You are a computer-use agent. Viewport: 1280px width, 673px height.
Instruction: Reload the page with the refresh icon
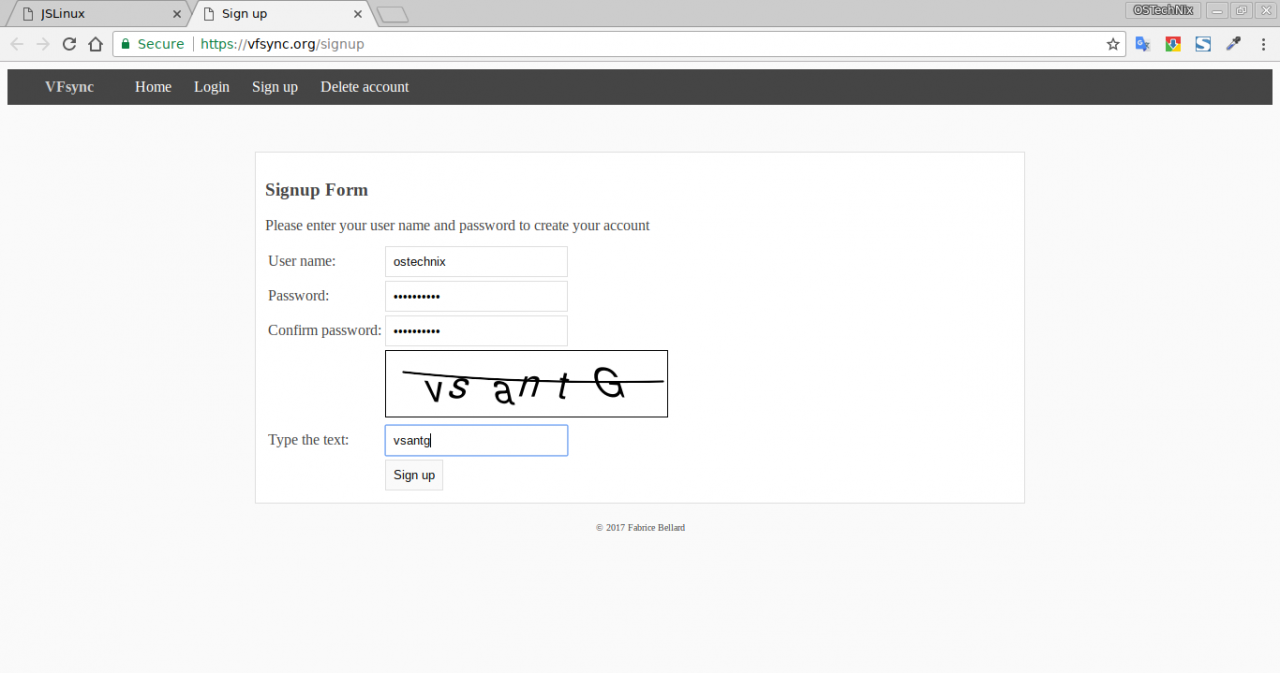point(69,44)
